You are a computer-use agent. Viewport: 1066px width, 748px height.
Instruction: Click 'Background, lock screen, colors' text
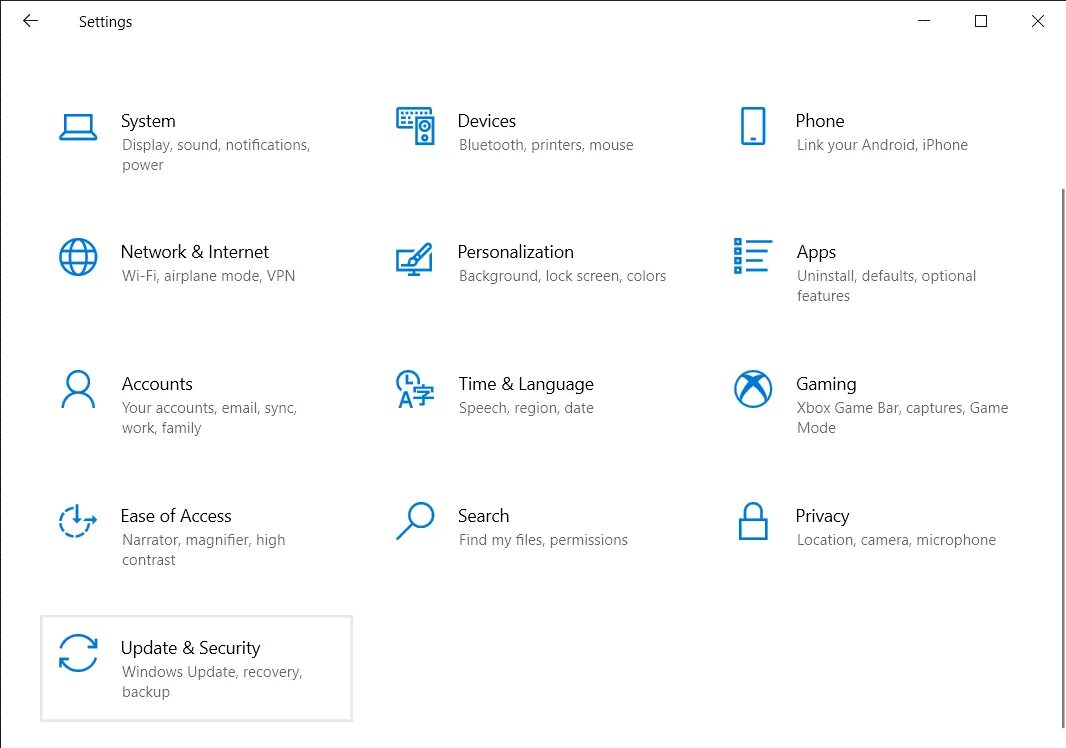pos(562,276)
